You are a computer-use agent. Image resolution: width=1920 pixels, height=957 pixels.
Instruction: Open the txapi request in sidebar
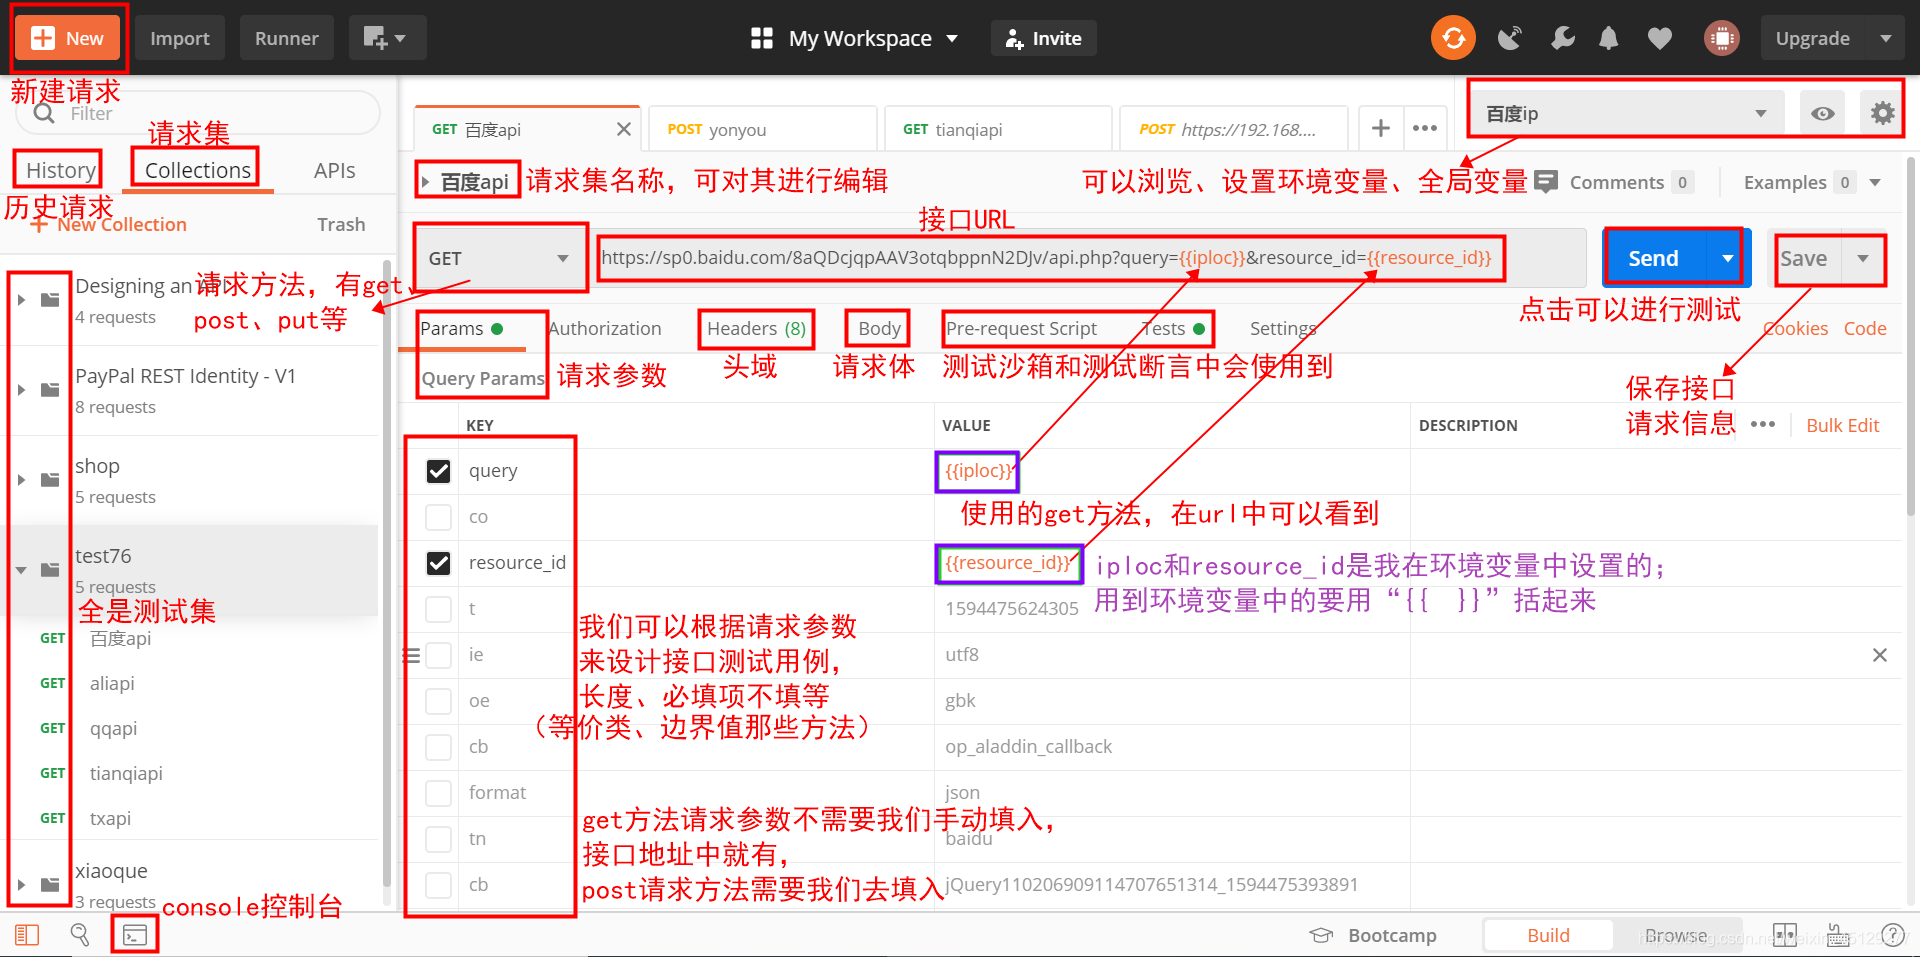(x=110, y=818)
